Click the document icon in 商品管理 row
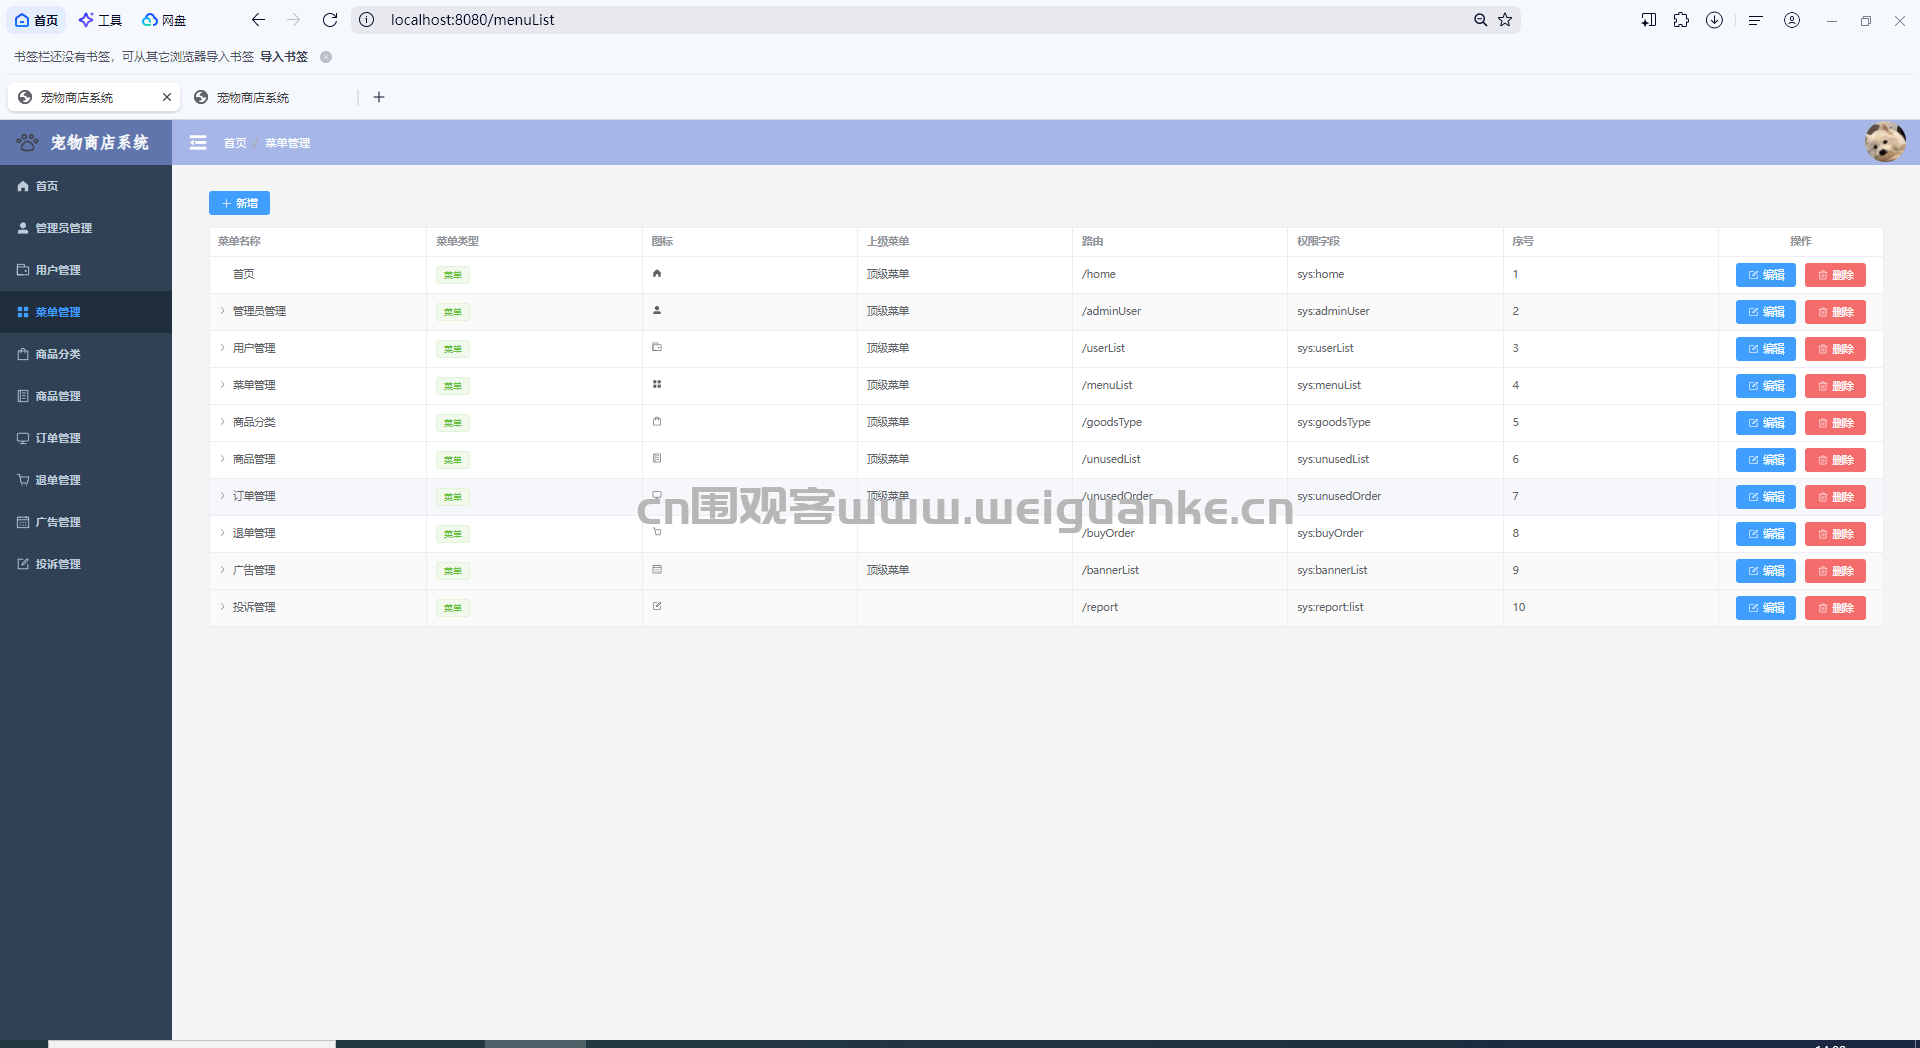1920x1048 pixels. (x=657, y=458)
